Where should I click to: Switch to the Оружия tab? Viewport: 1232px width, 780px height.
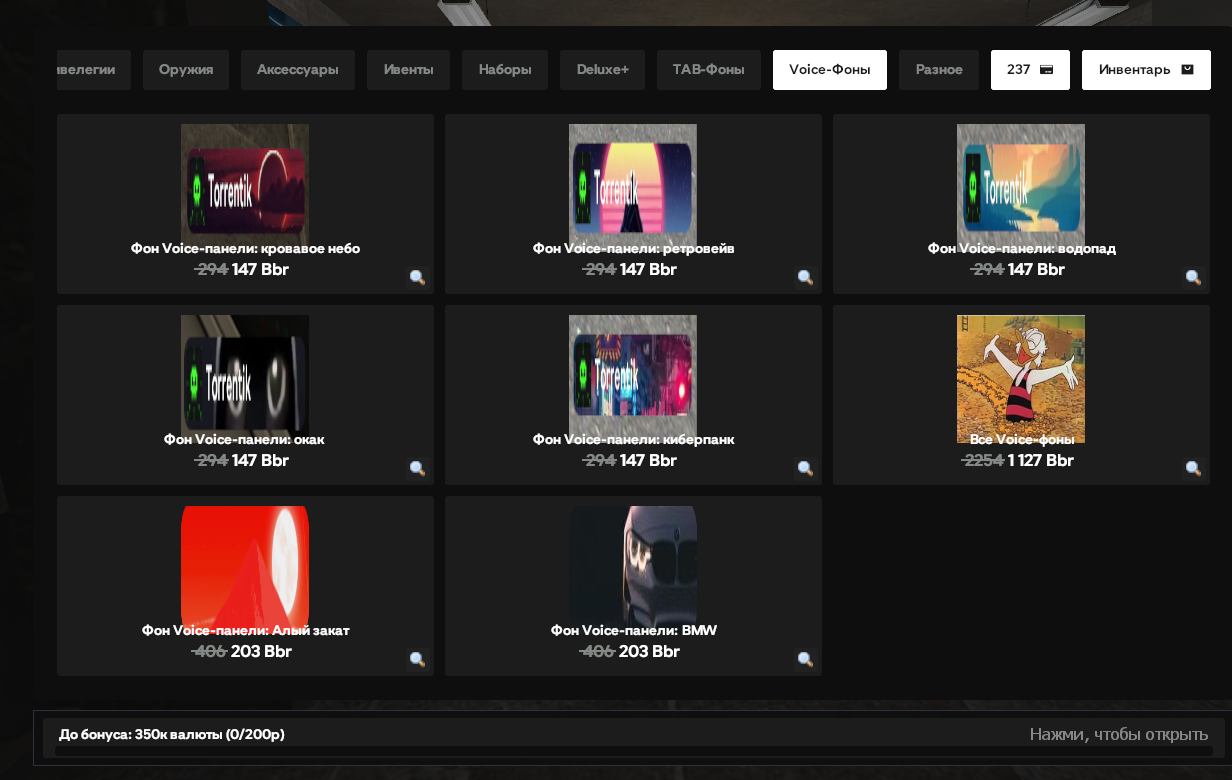[x=186, y=70]
